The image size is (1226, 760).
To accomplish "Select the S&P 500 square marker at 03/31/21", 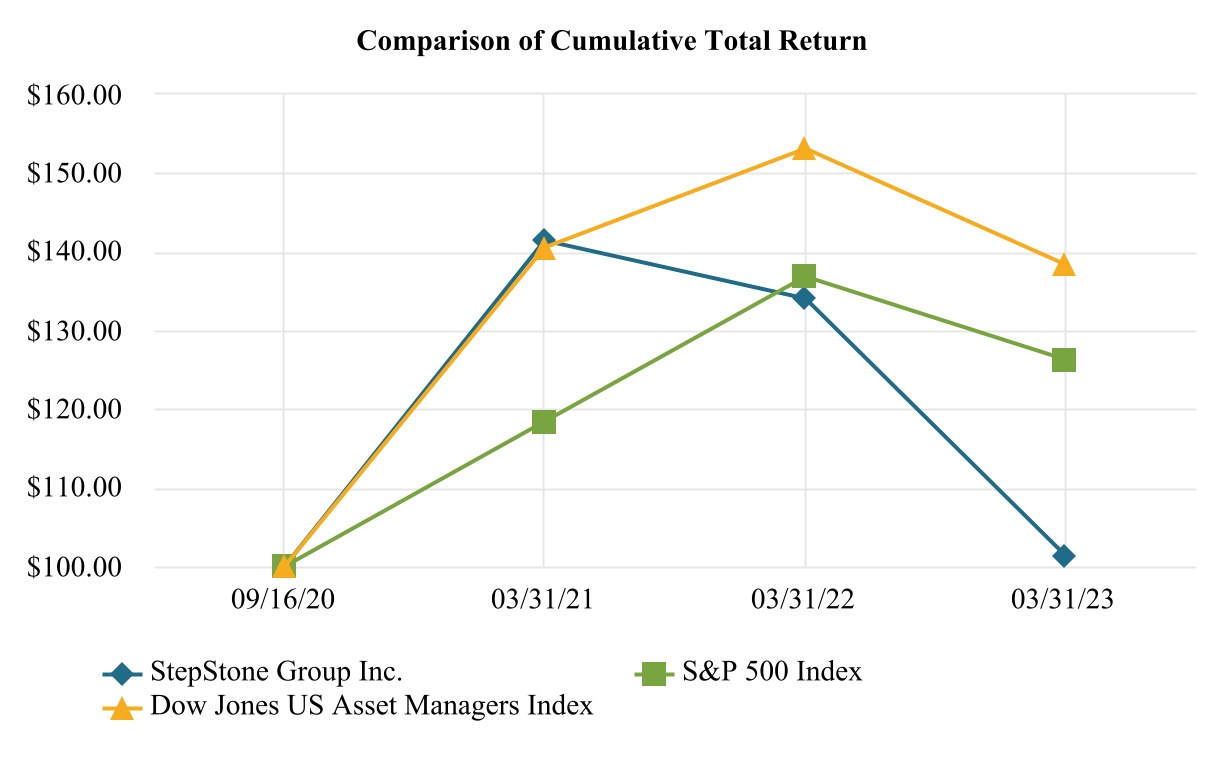I will (543, 421).
